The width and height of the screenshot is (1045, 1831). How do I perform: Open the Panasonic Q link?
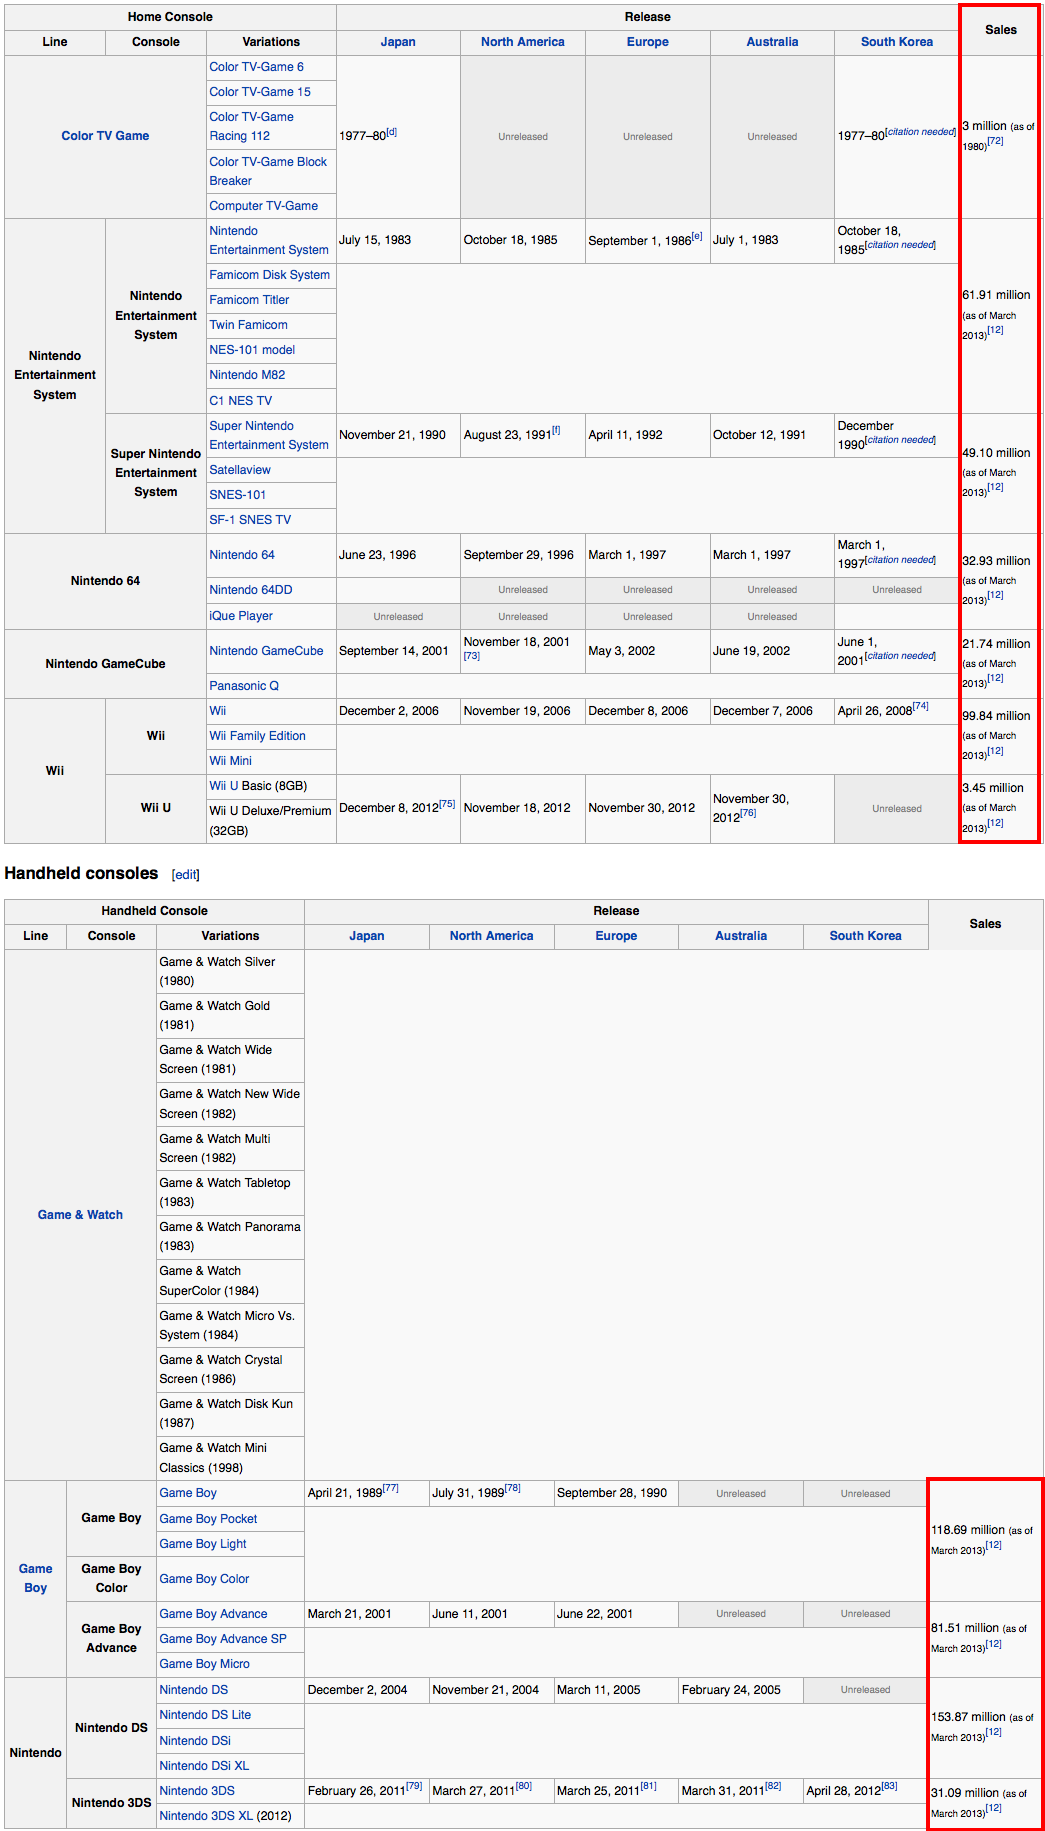pyautogui.click(x=244, y=686)
